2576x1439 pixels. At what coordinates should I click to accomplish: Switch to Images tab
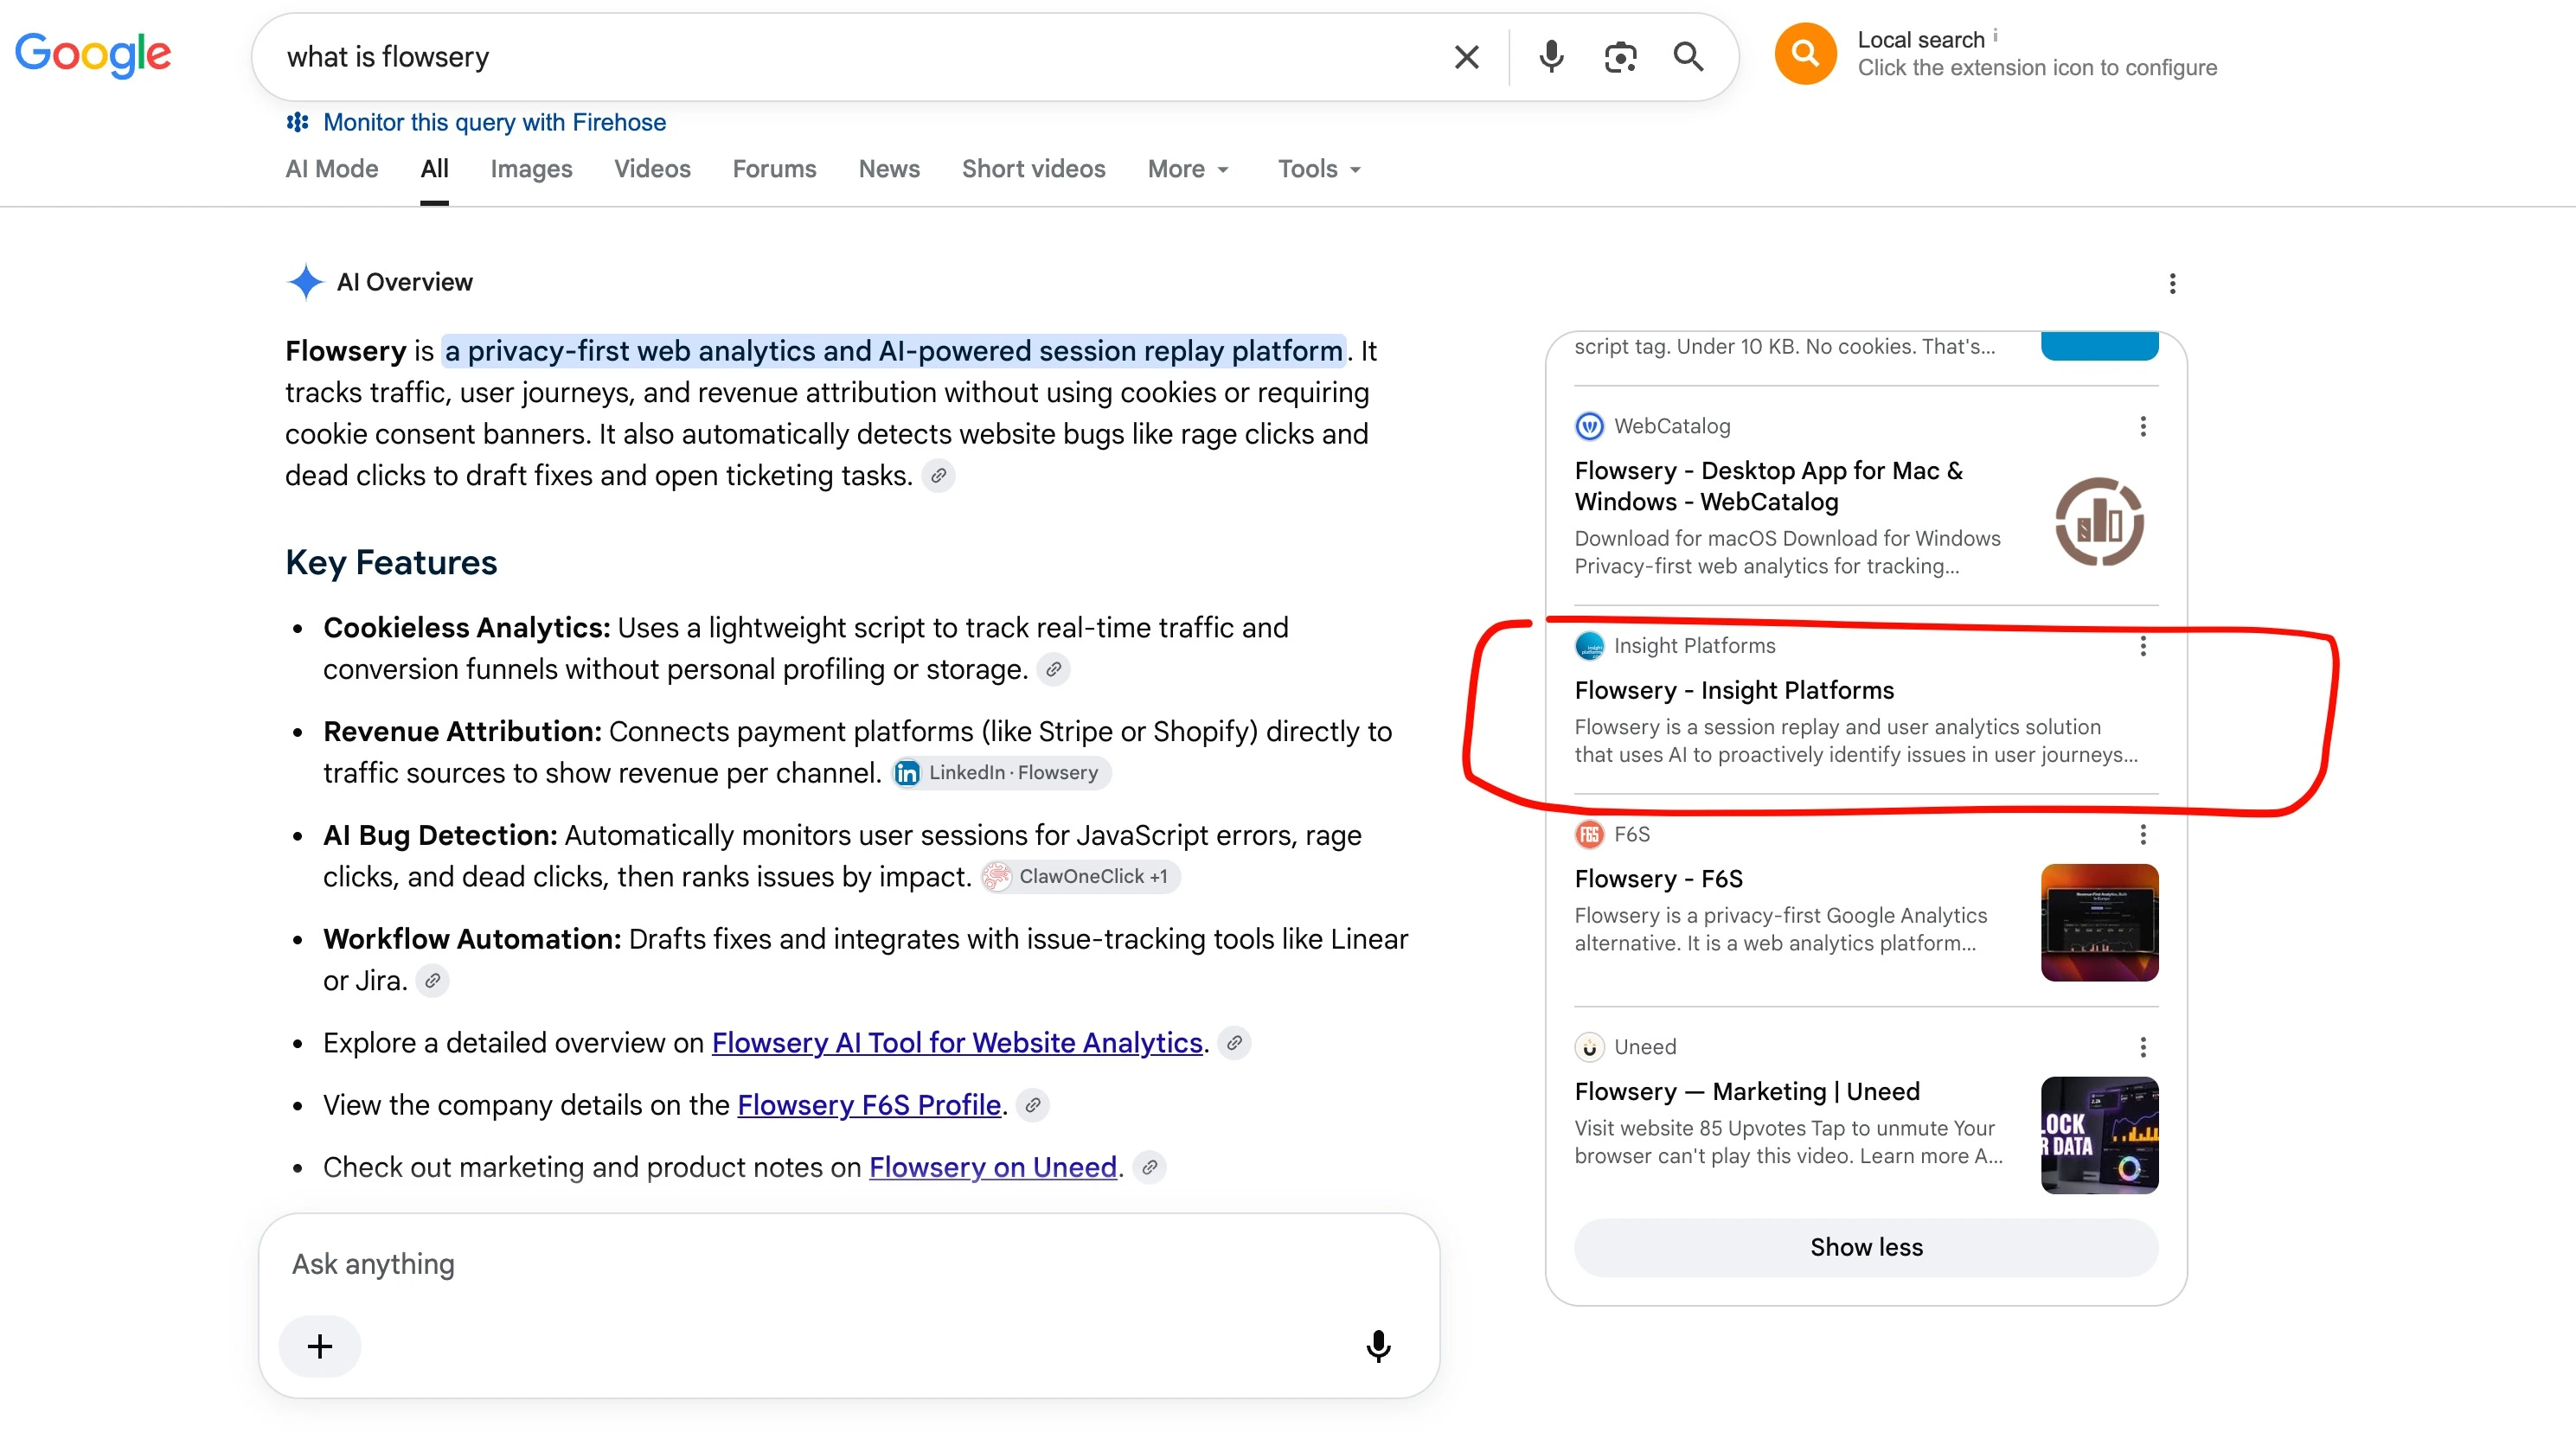click(531, 169)
